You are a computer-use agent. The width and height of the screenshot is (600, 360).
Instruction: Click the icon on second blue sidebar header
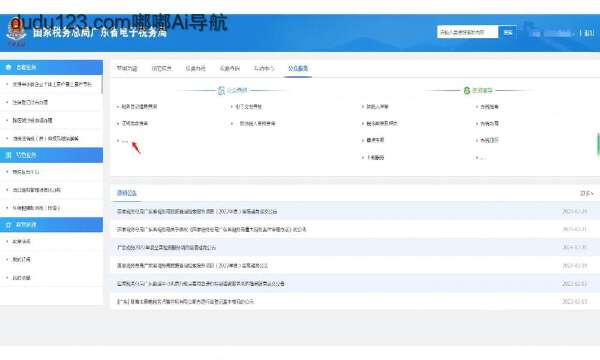pyautogui.click(x=9, y=155)
